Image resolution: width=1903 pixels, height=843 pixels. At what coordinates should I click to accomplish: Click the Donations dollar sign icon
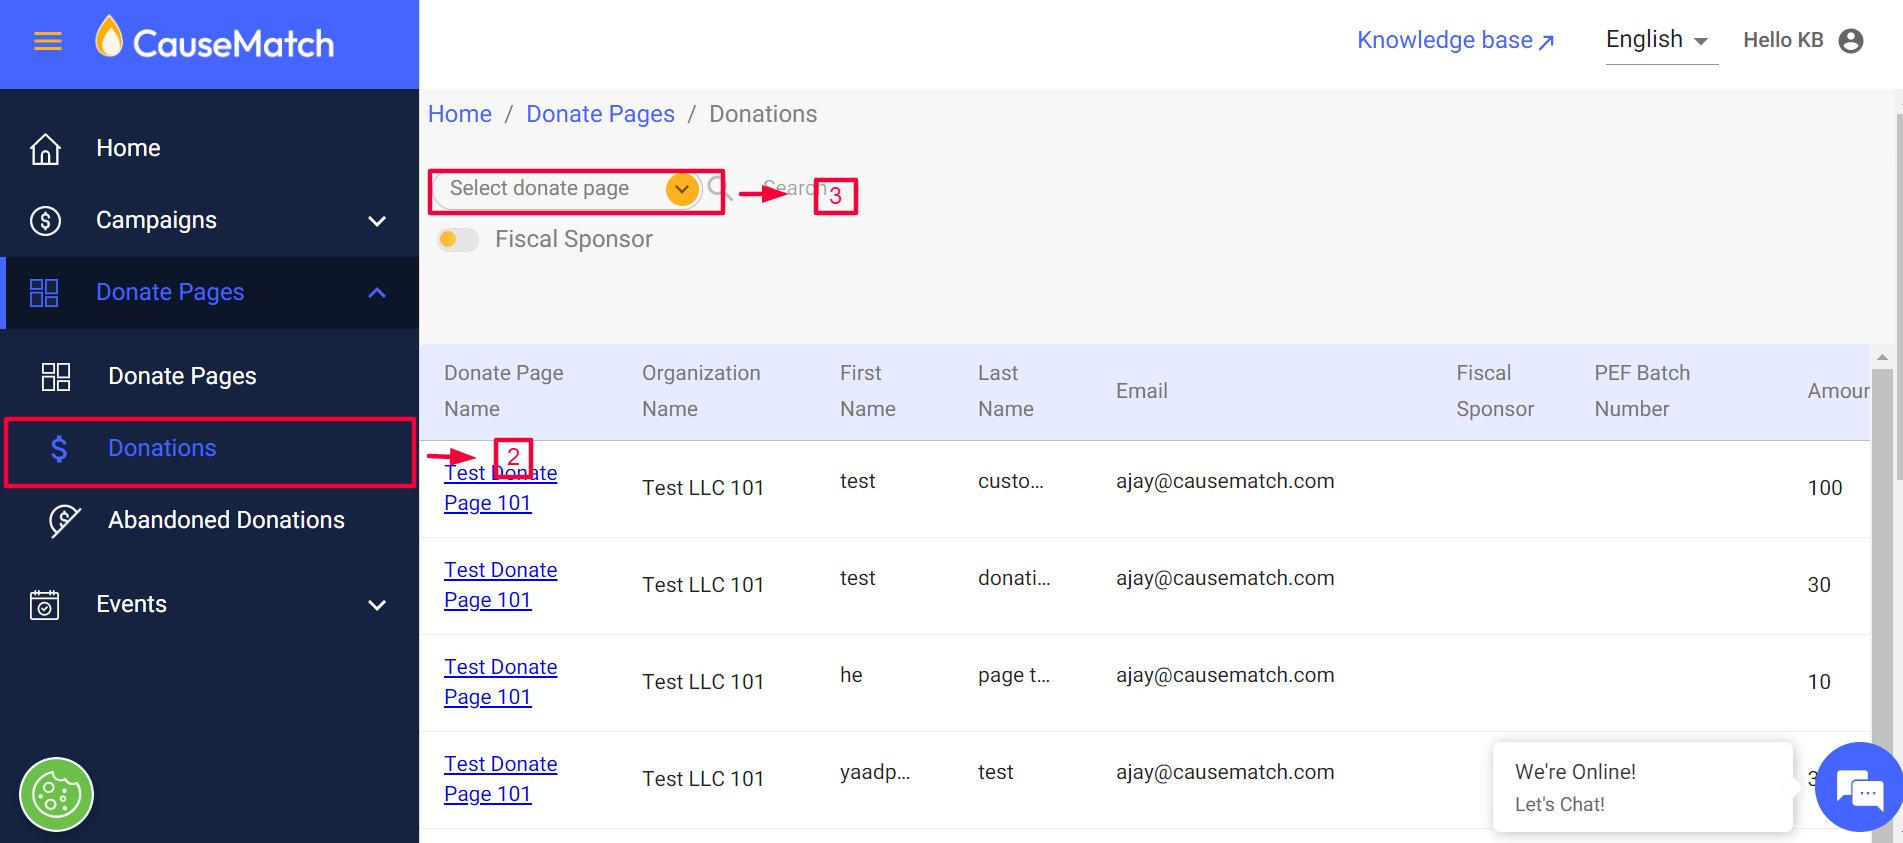(x=59, y=448)
